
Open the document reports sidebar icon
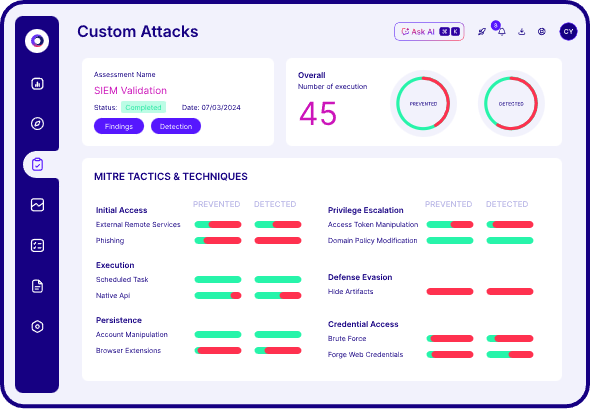37,286
